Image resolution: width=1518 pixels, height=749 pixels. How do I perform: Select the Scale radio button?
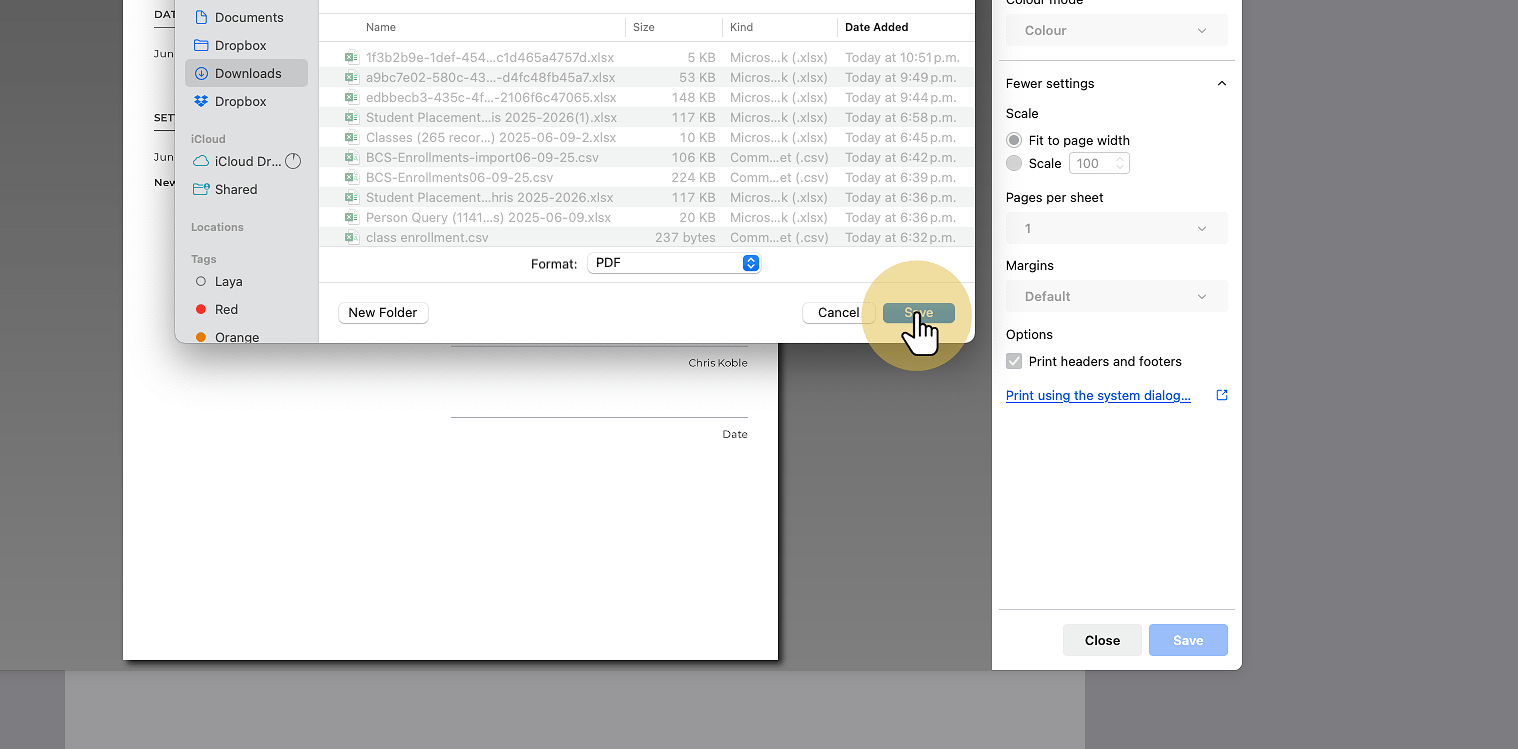[x=1014, y=163]
